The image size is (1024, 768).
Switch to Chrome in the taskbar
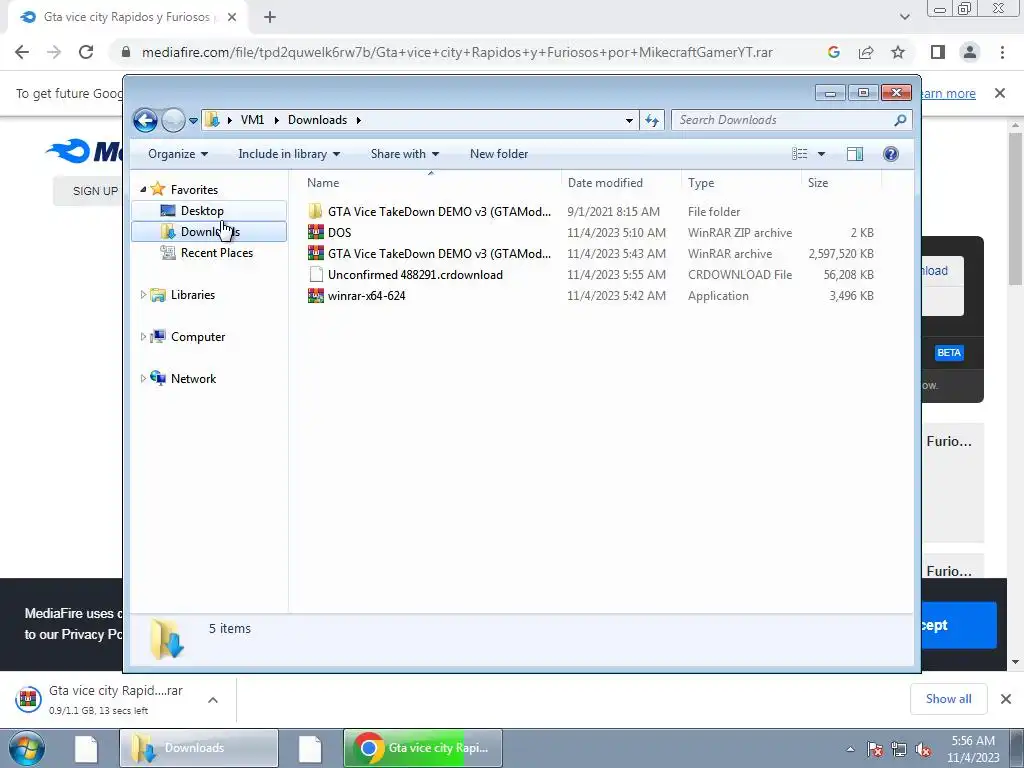[x=423, y=748]
